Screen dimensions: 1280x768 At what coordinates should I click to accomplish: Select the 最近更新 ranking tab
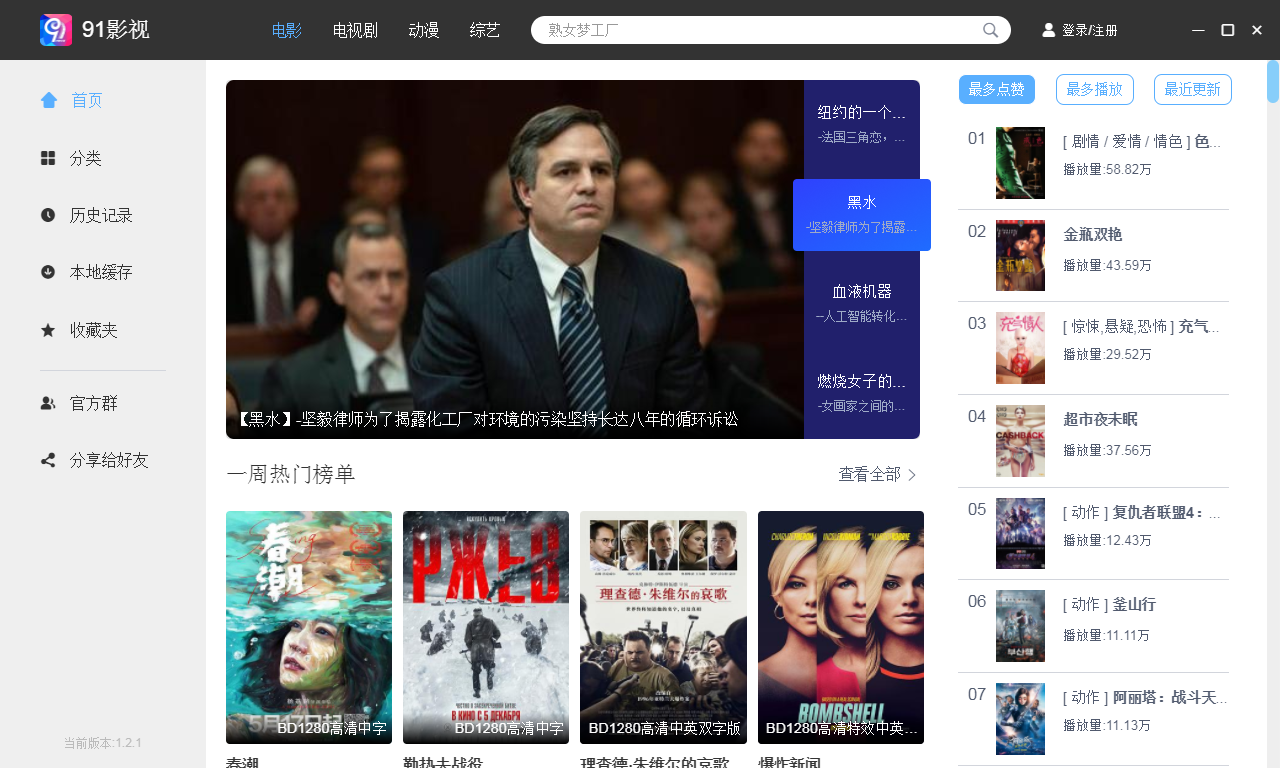pyautogui.click(x=1193, y=89)
